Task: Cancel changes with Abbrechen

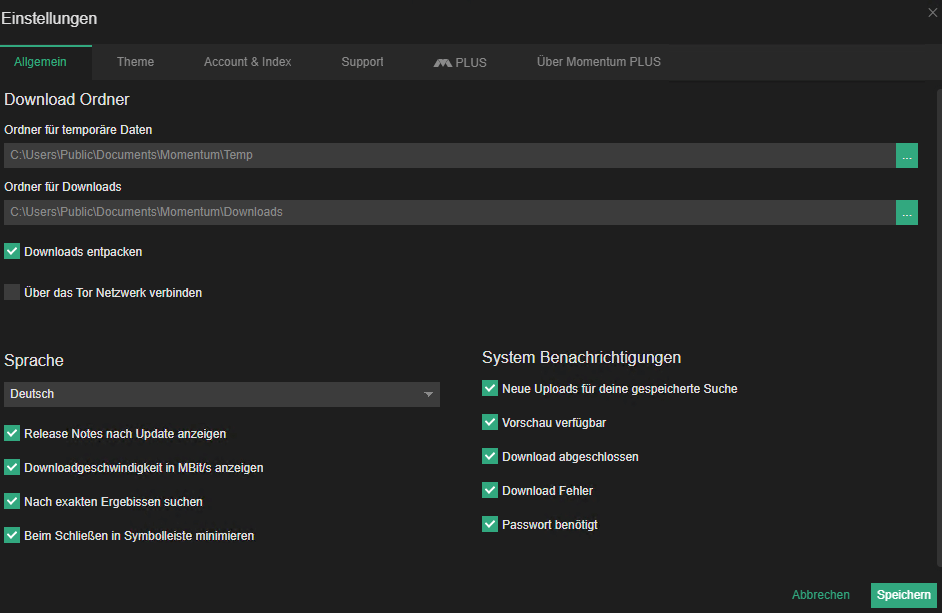Action: point(820,594)
